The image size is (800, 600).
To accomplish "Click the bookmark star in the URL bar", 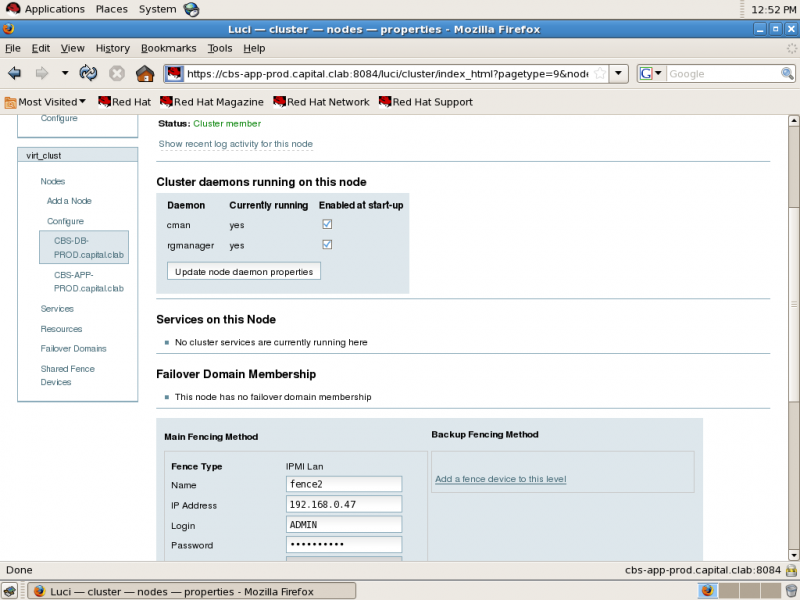I will pyautogui.click(x=600, y=73).
